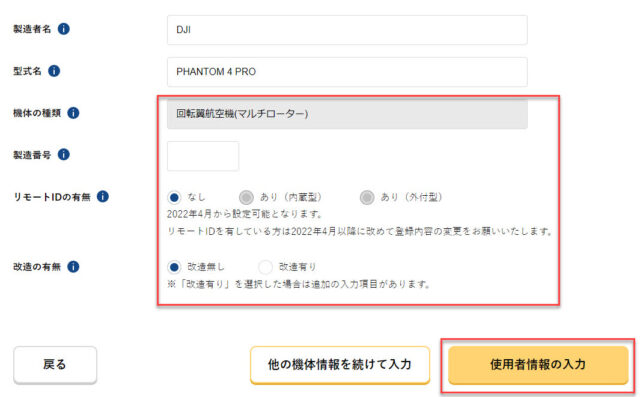Focus the 型式名 field PHANTOM 4 PRO
The image size is (640, 397).
pos(347,72)
